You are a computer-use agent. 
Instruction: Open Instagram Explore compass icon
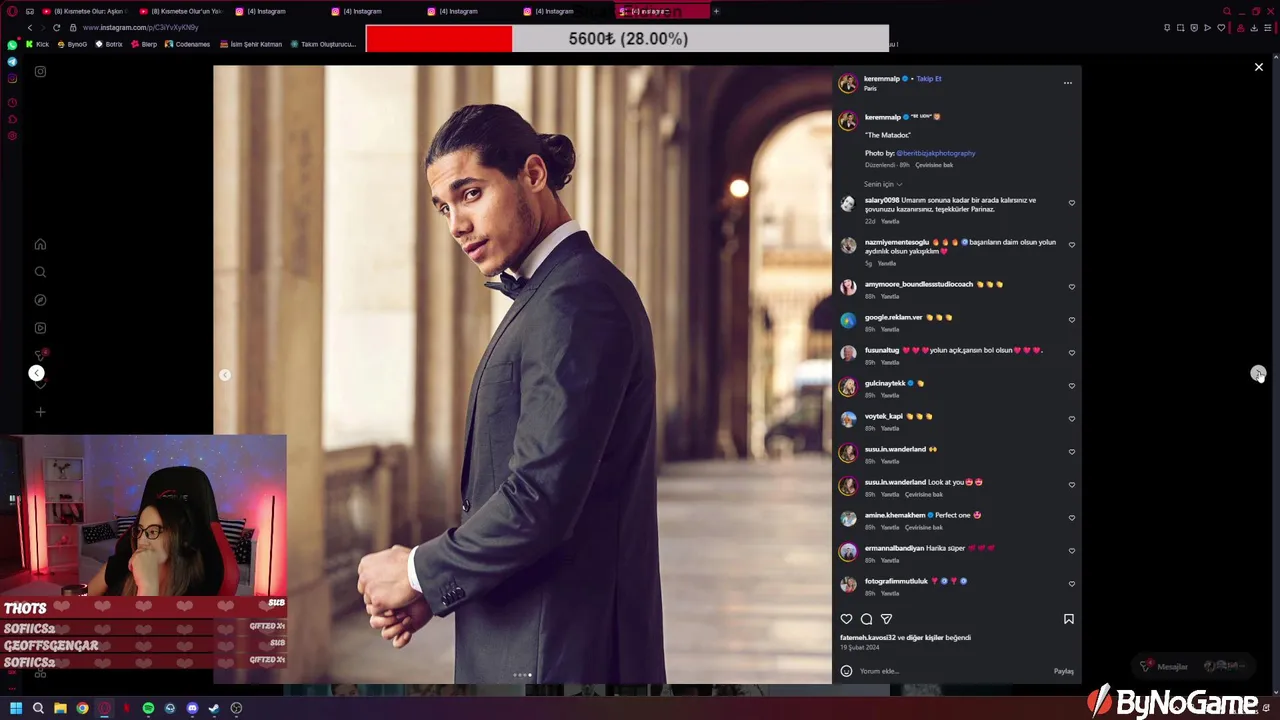tap(40, 300)
